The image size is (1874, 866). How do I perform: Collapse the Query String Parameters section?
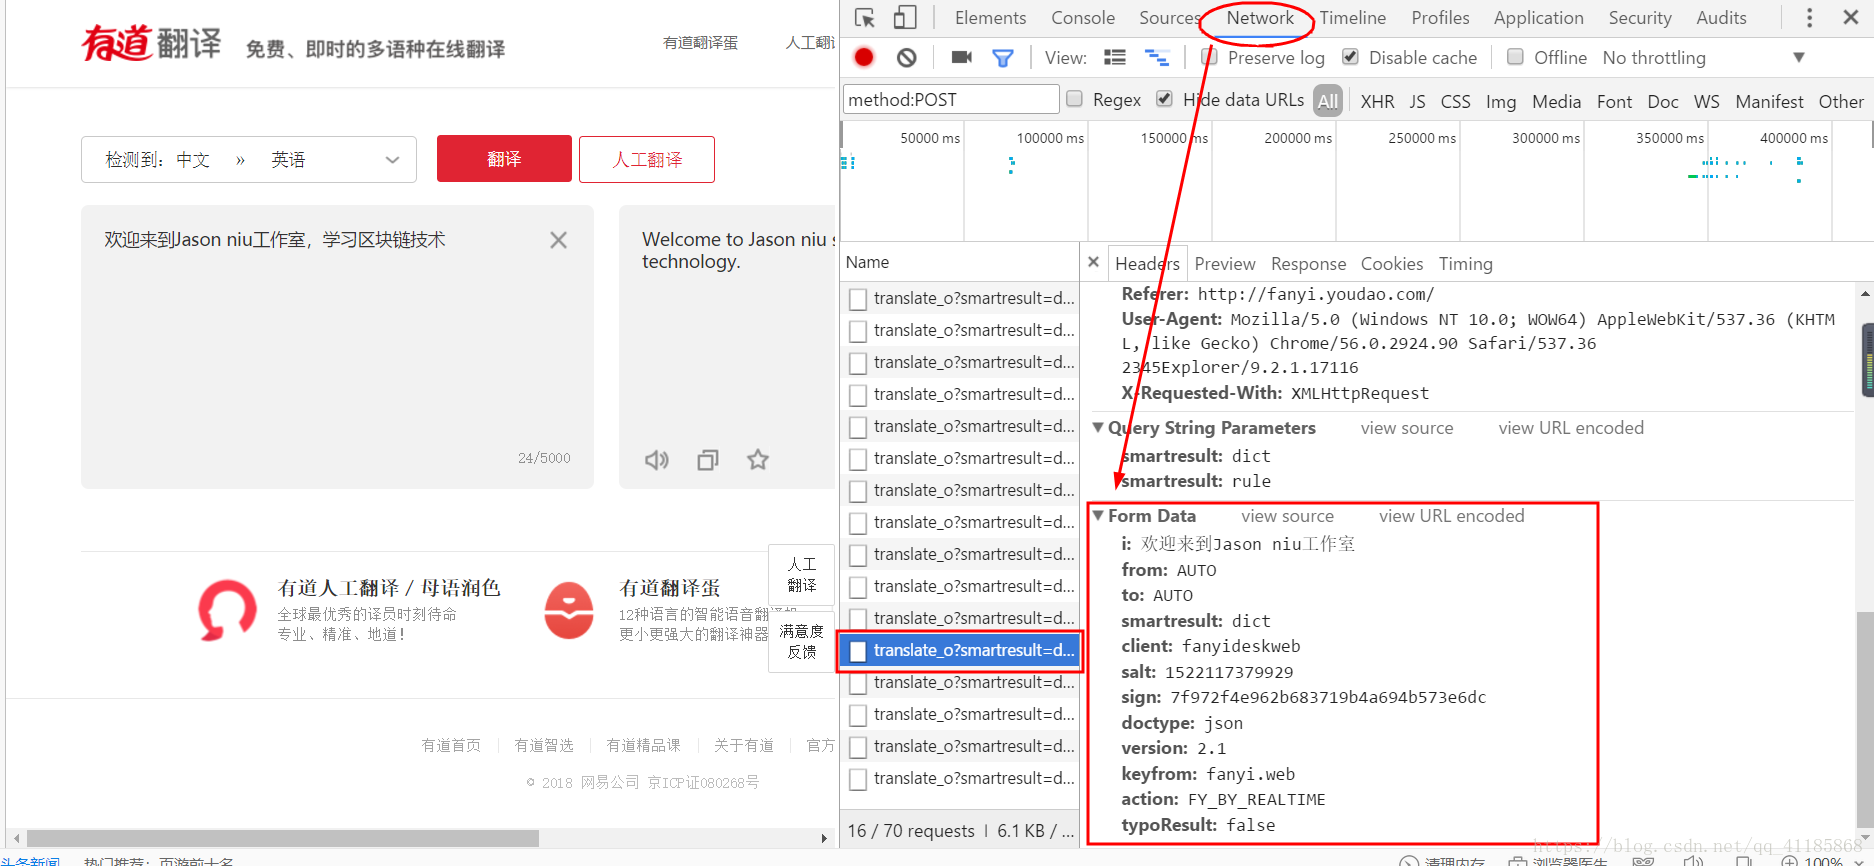pyautogui.click(x=1098, y=428)
